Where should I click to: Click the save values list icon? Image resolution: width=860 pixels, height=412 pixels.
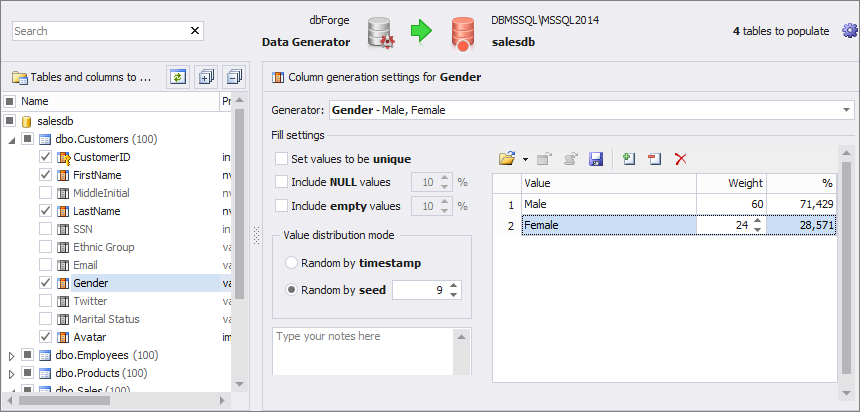pos(596,159)
